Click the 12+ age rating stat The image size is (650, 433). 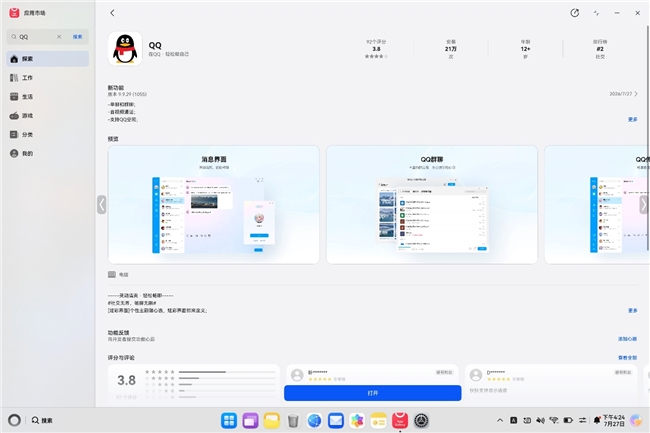[x=525, y=49]
